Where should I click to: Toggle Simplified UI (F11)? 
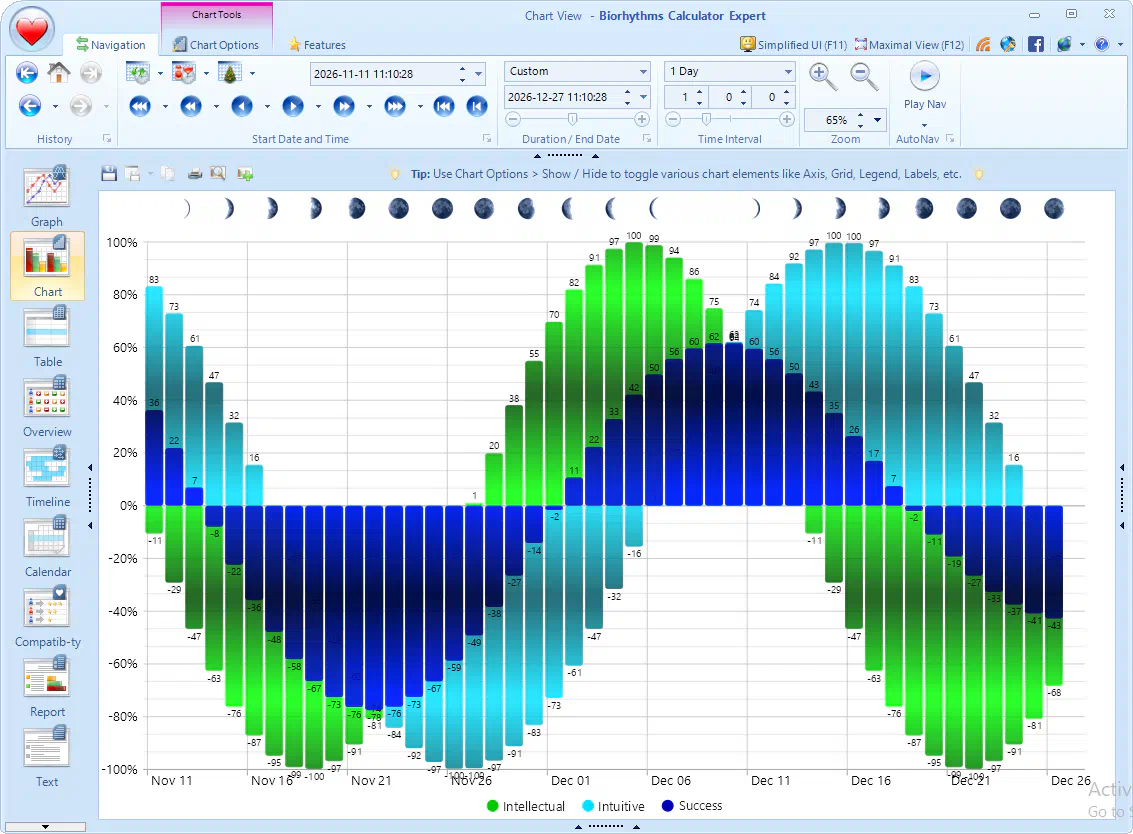[793, 44]
